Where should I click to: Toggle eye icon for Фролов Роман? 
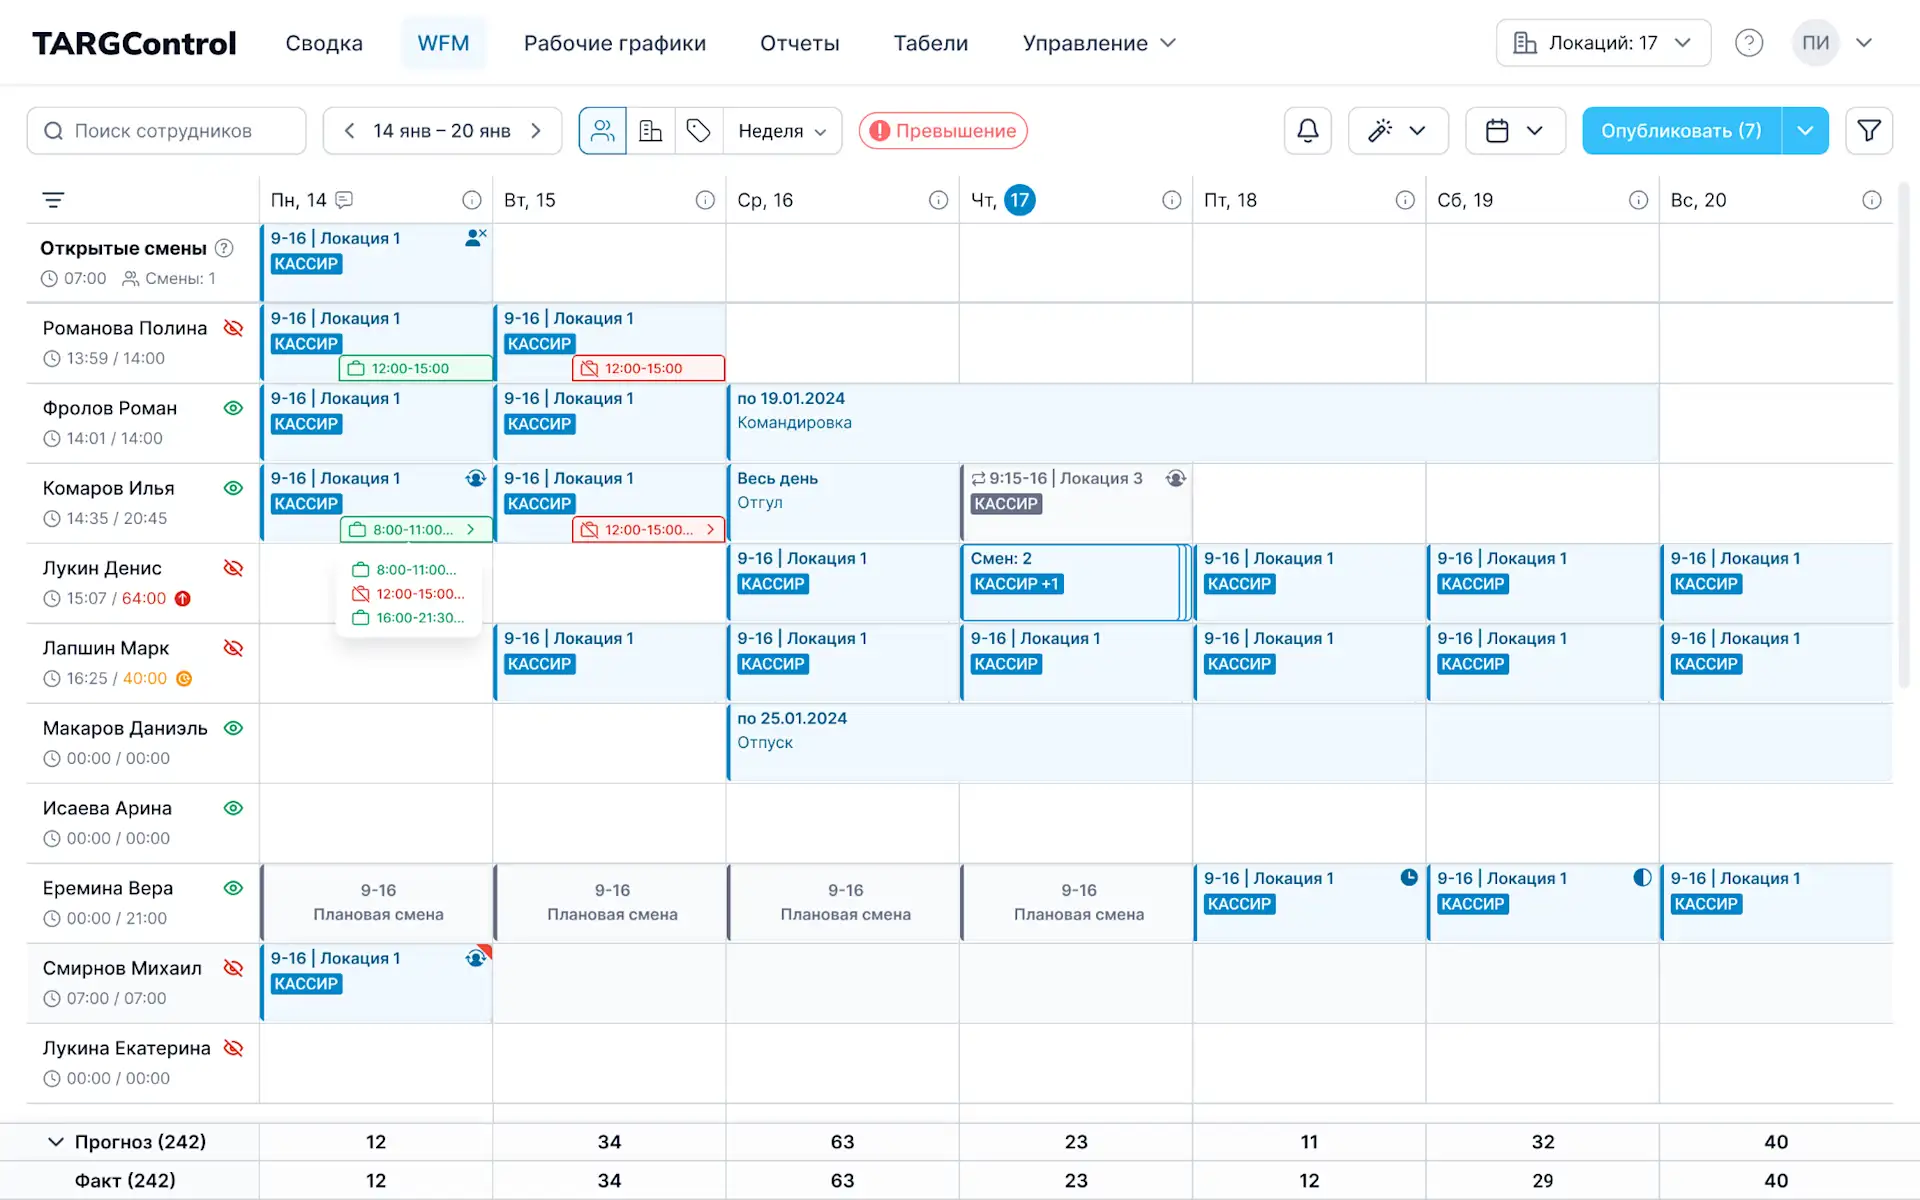pyautogui.click(x=233, y=408)
